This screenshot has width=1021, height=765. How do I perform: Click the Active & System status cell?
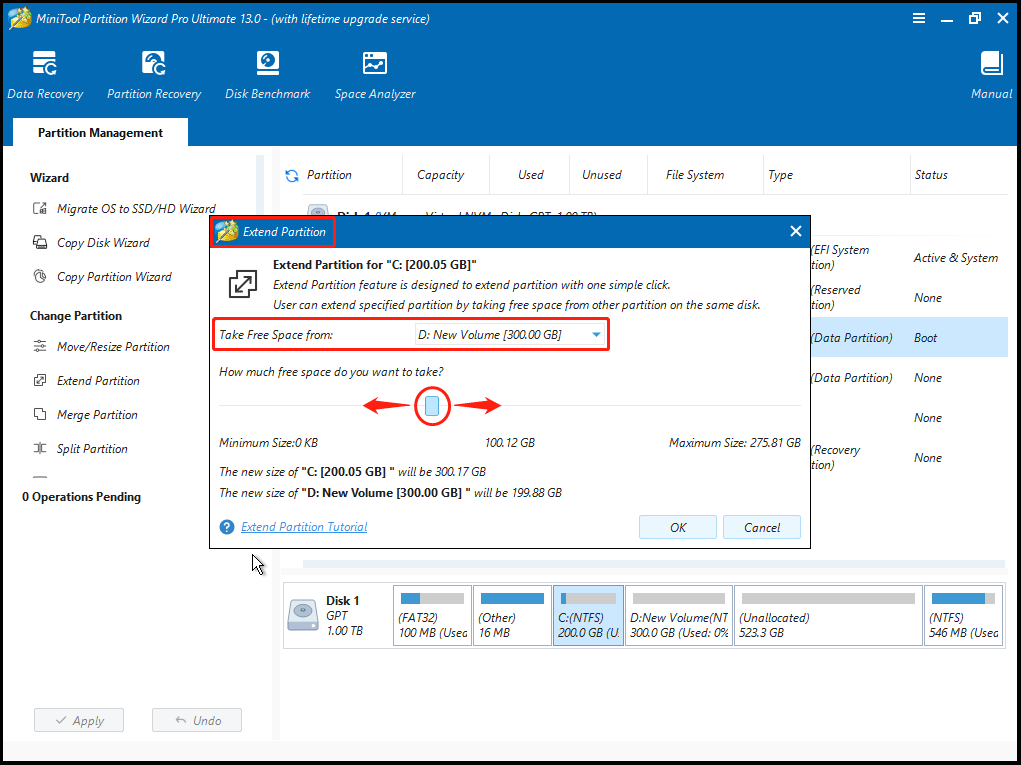pyautogui.click(x=955, y=258)
